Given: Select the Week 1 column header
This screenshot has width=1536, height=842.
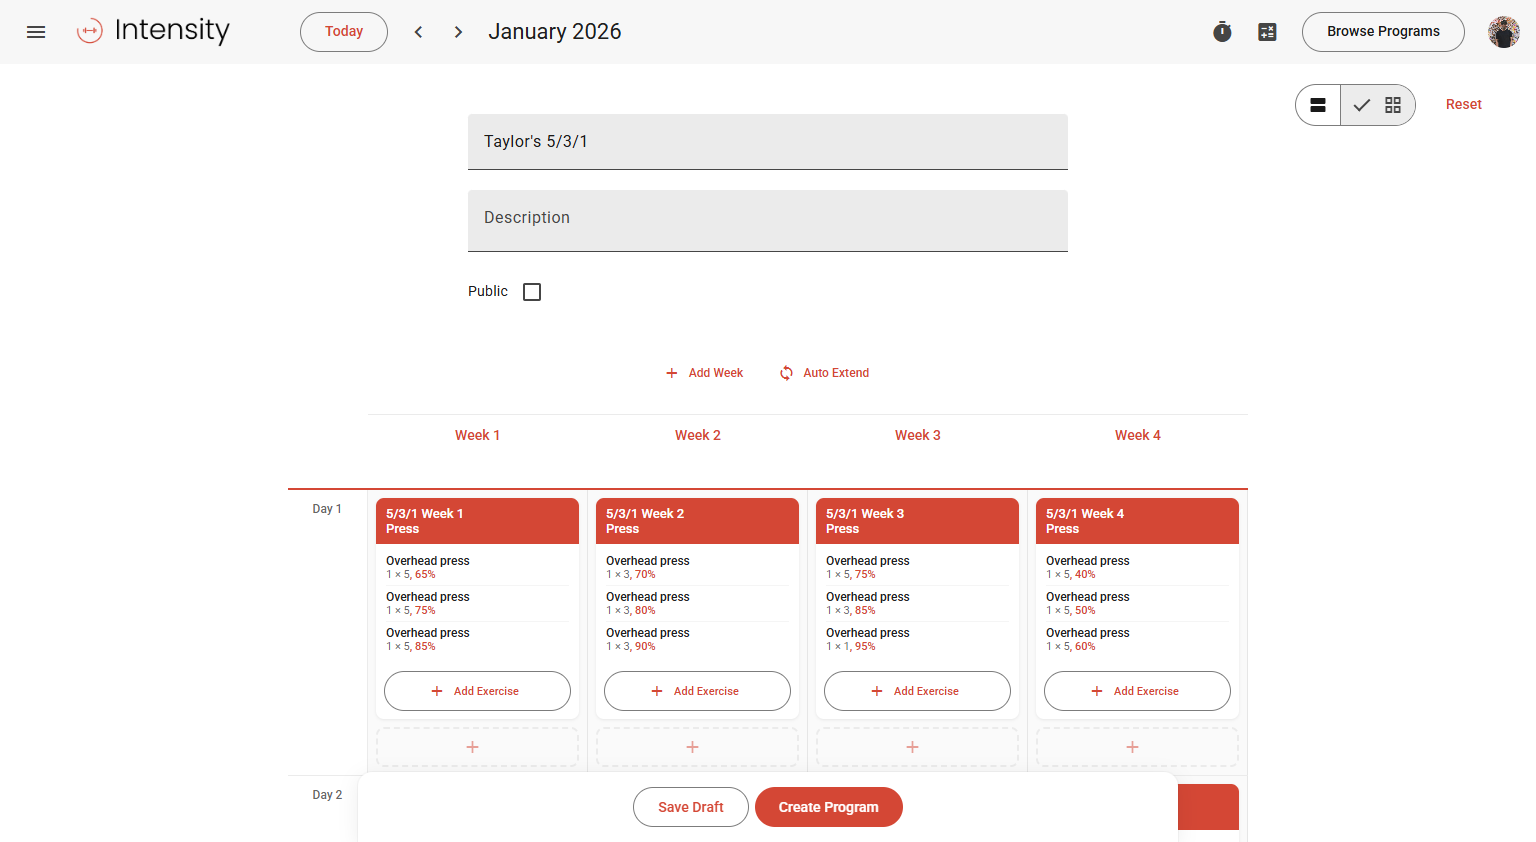Looking at the screenshot, I should 477,435.
